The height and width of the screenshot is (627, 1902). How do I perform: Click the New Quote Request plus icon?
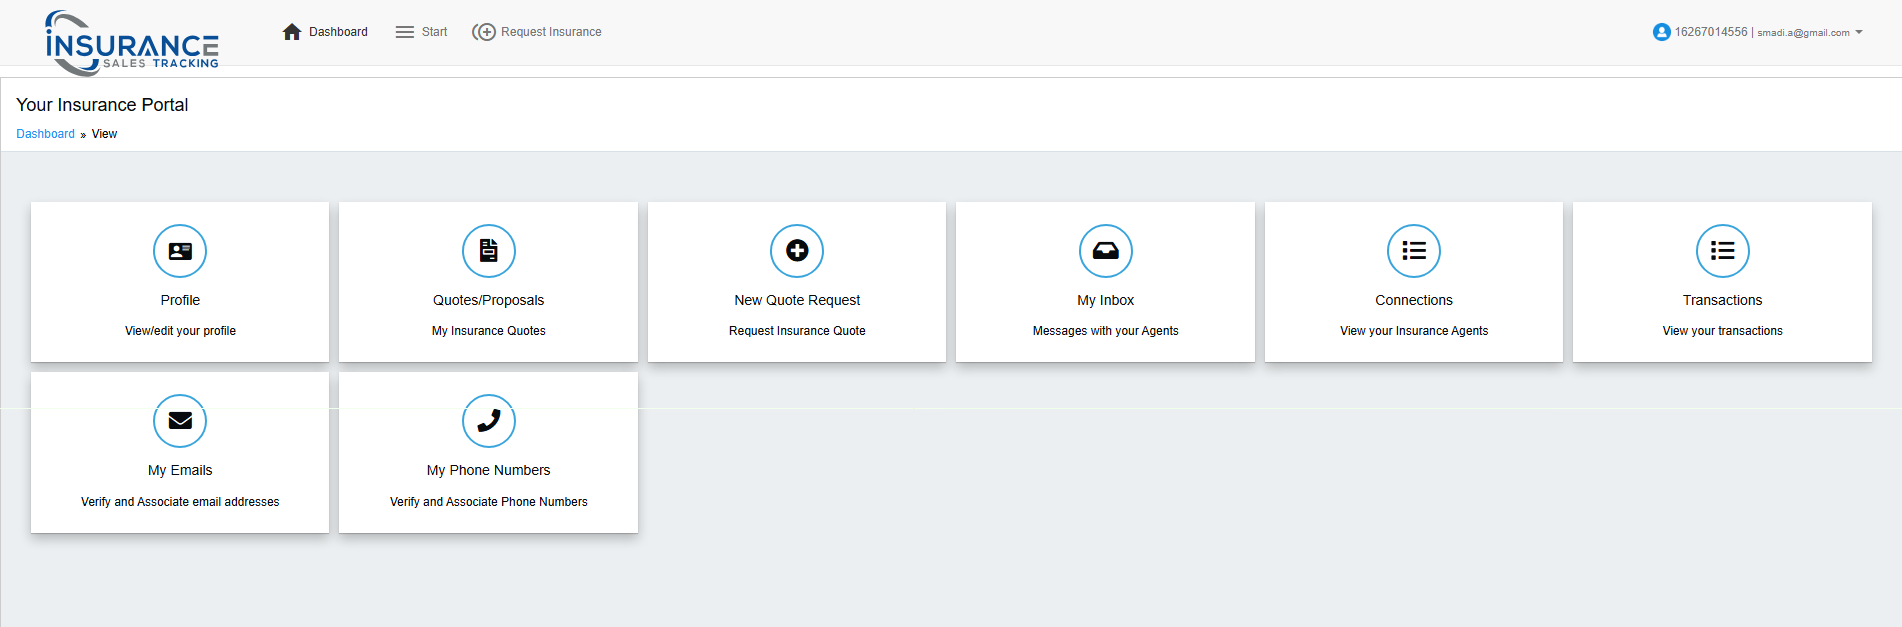(797, 251)
